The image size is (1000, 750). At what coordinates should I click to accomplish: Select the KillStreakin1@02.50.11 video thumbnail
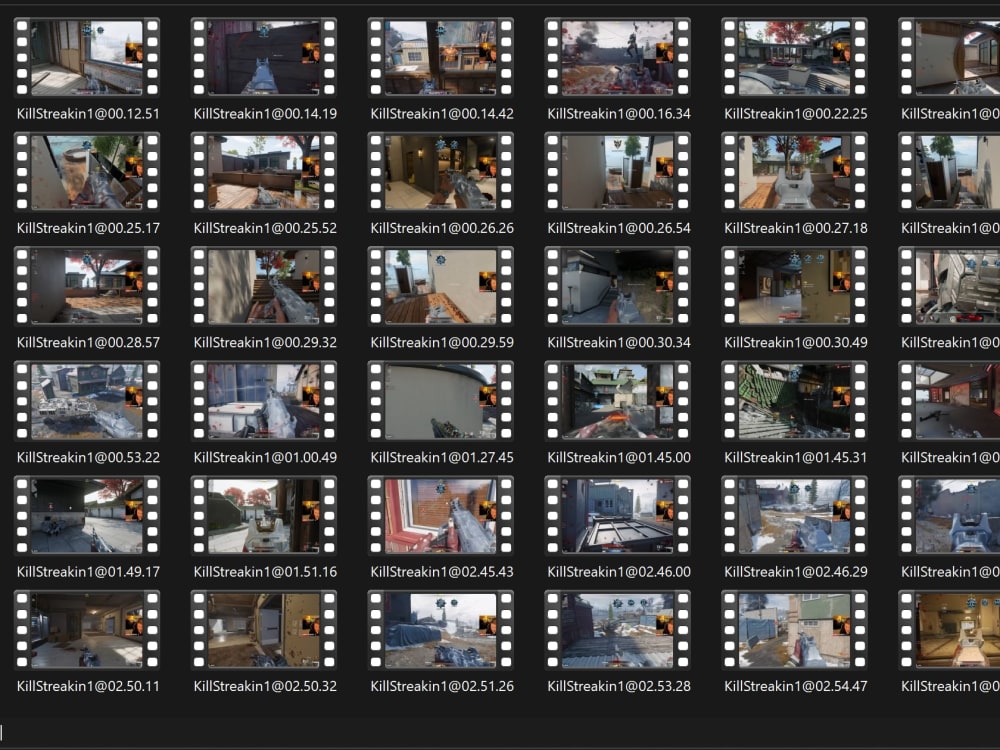tap(87, 629)
